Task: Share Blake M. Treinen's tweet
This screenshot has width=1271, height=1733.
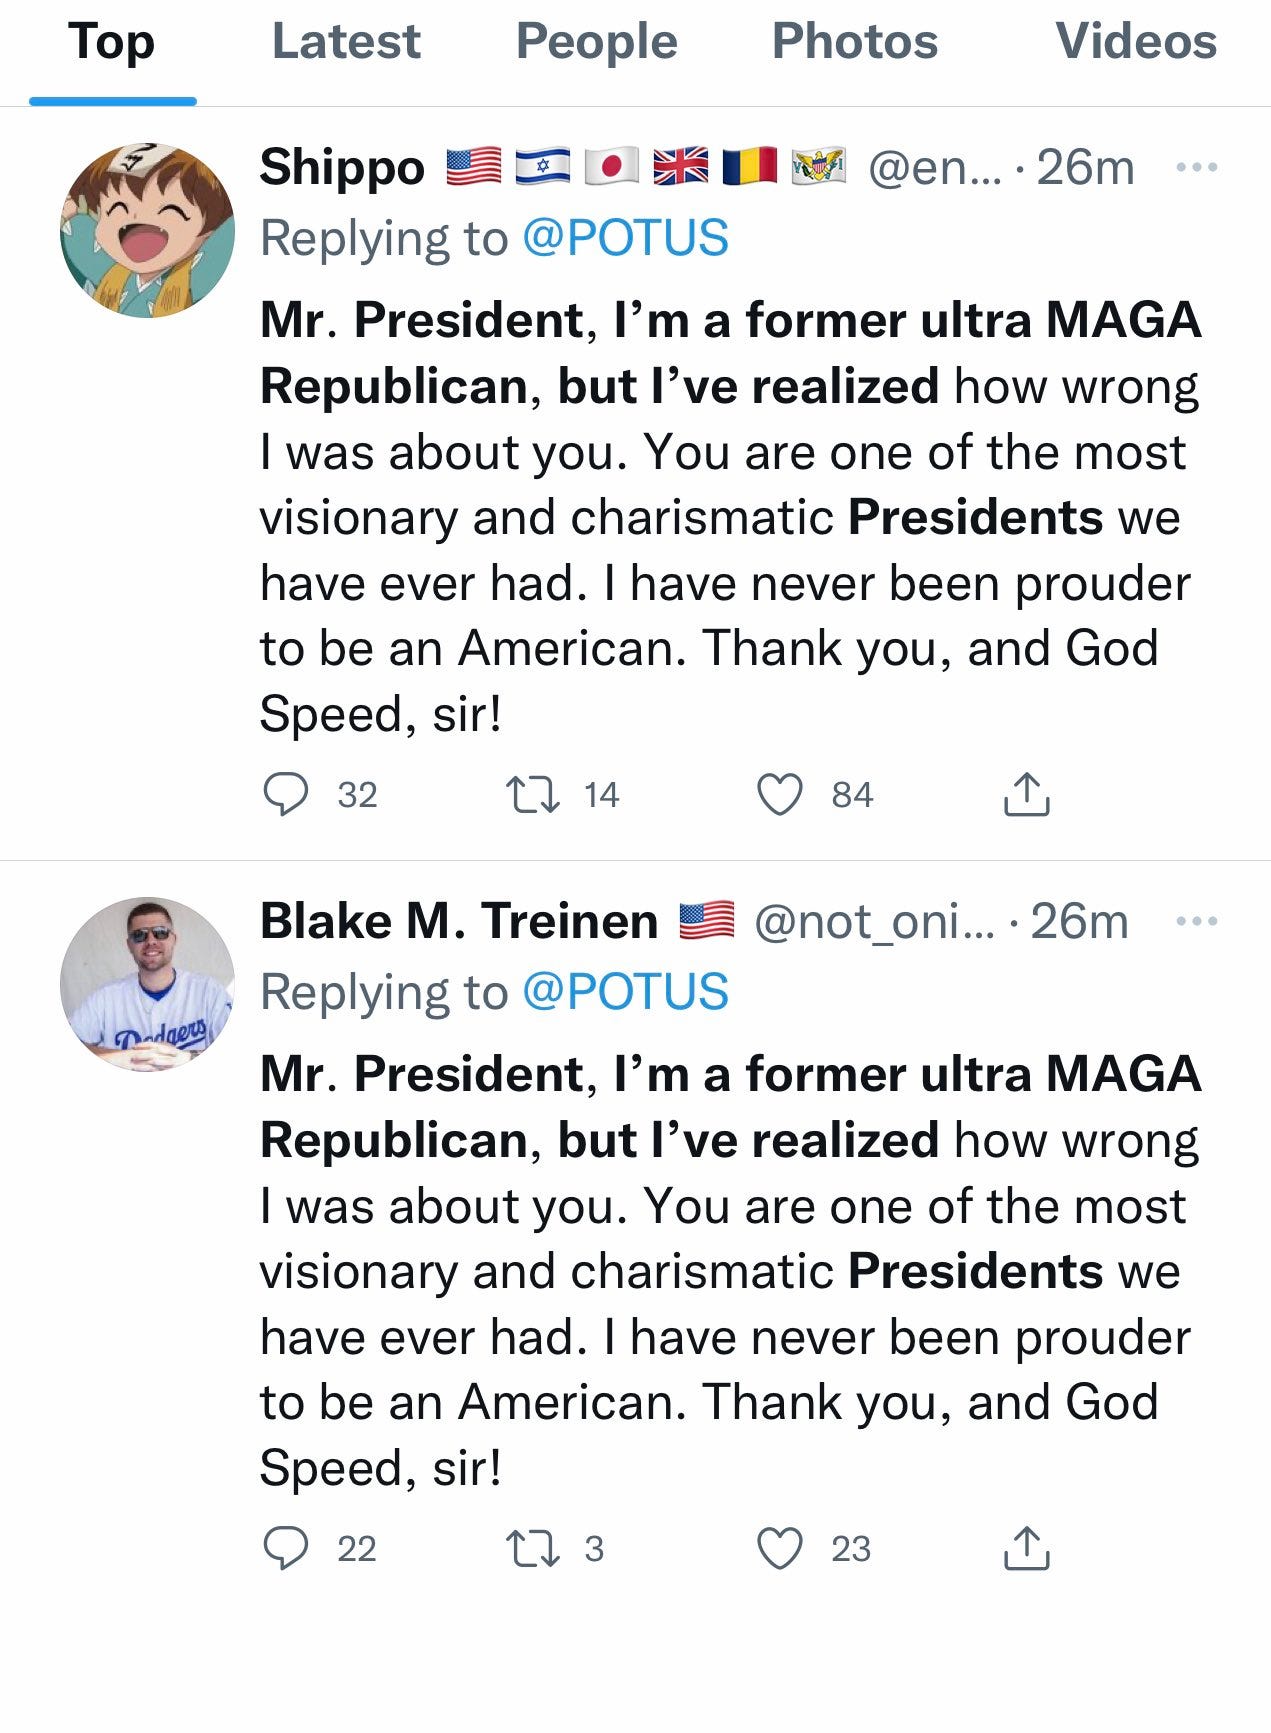Action: point(1026,1549)
